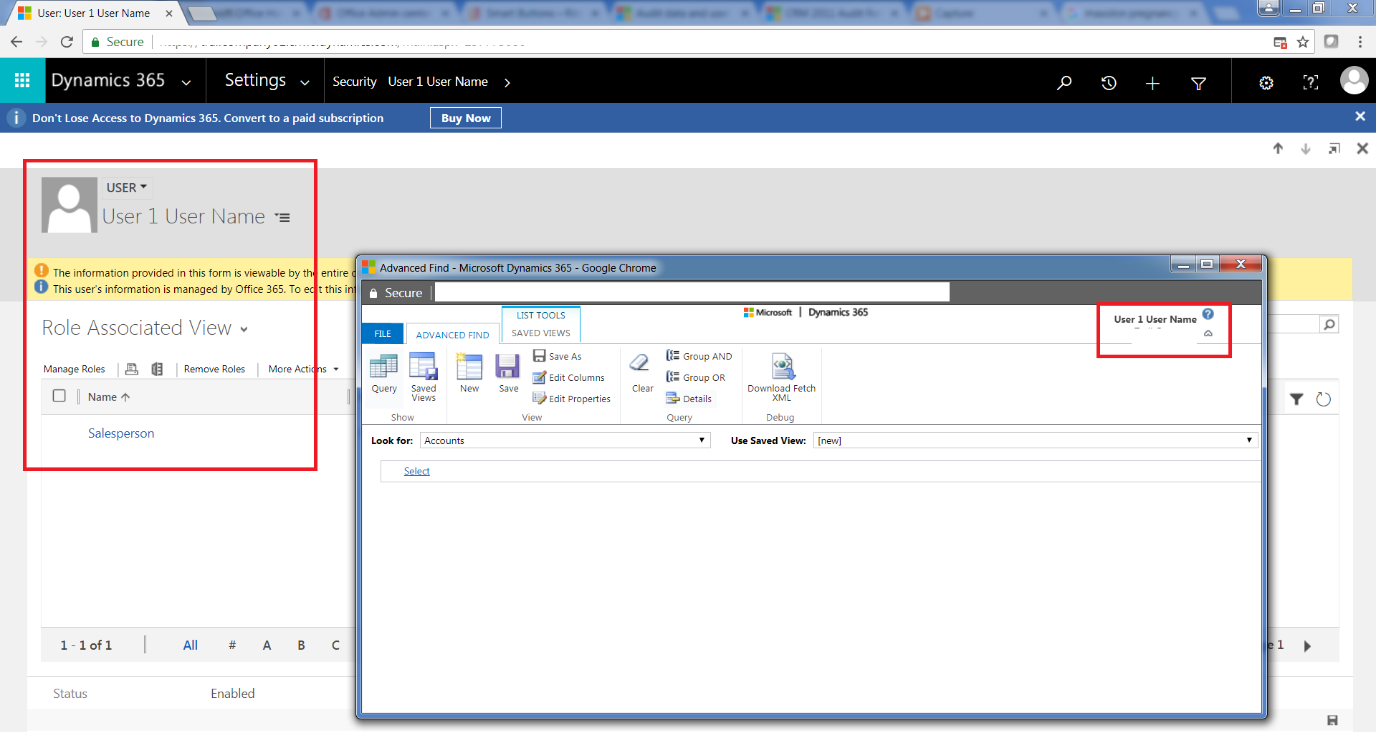Click the search magnifier of the roles grid

click(1329, 325)
